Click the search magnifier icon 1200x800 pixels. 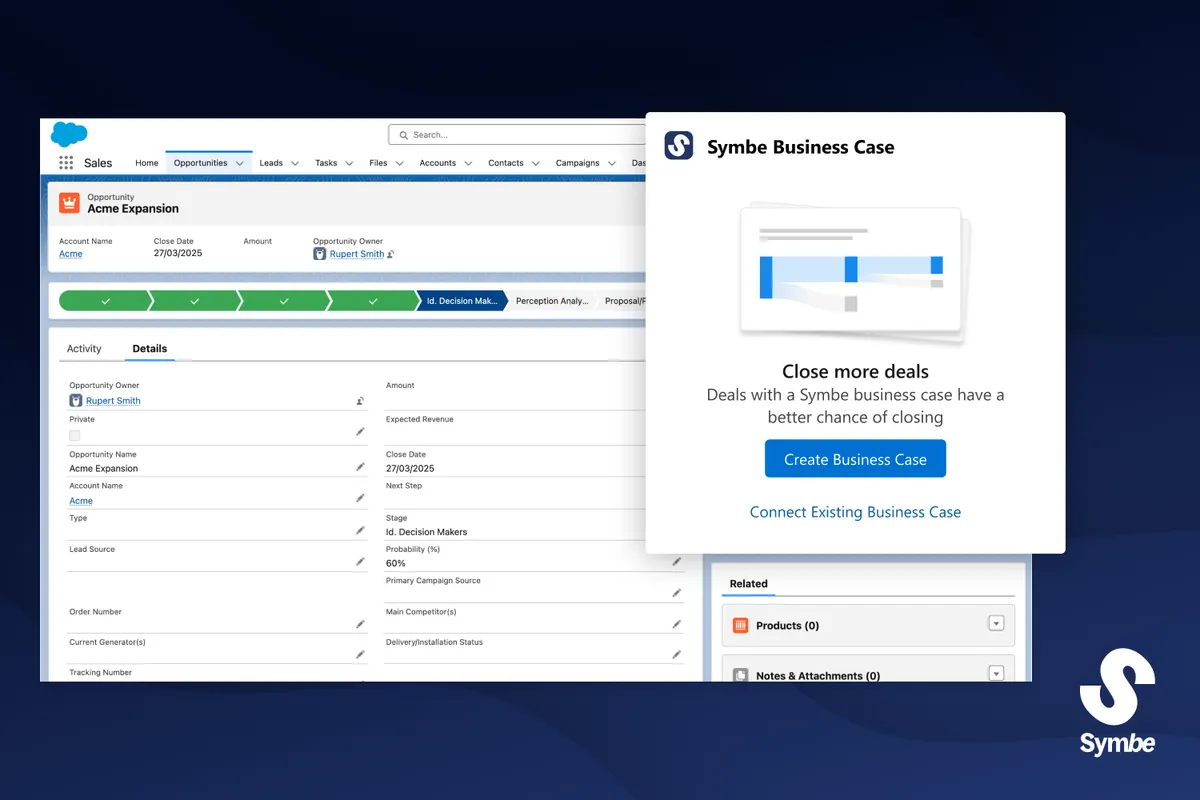pyautogui.click(x=404, y=135)
